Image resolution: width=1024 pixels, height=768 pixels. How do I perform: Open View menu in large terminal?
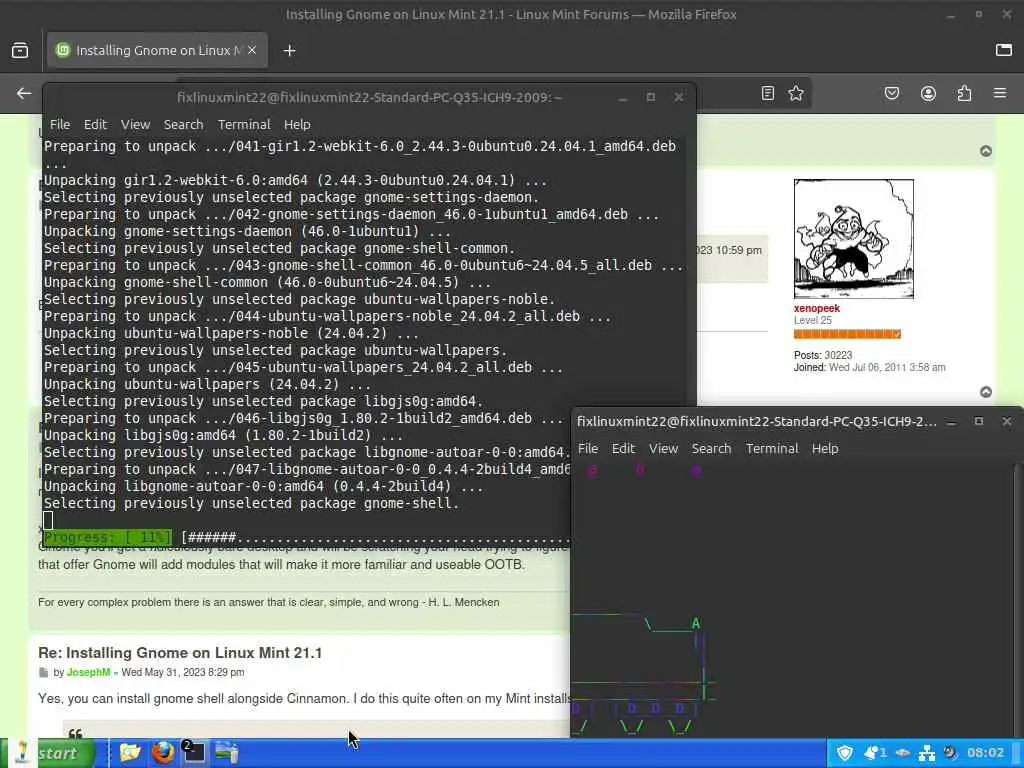click(x=135, y=124)
